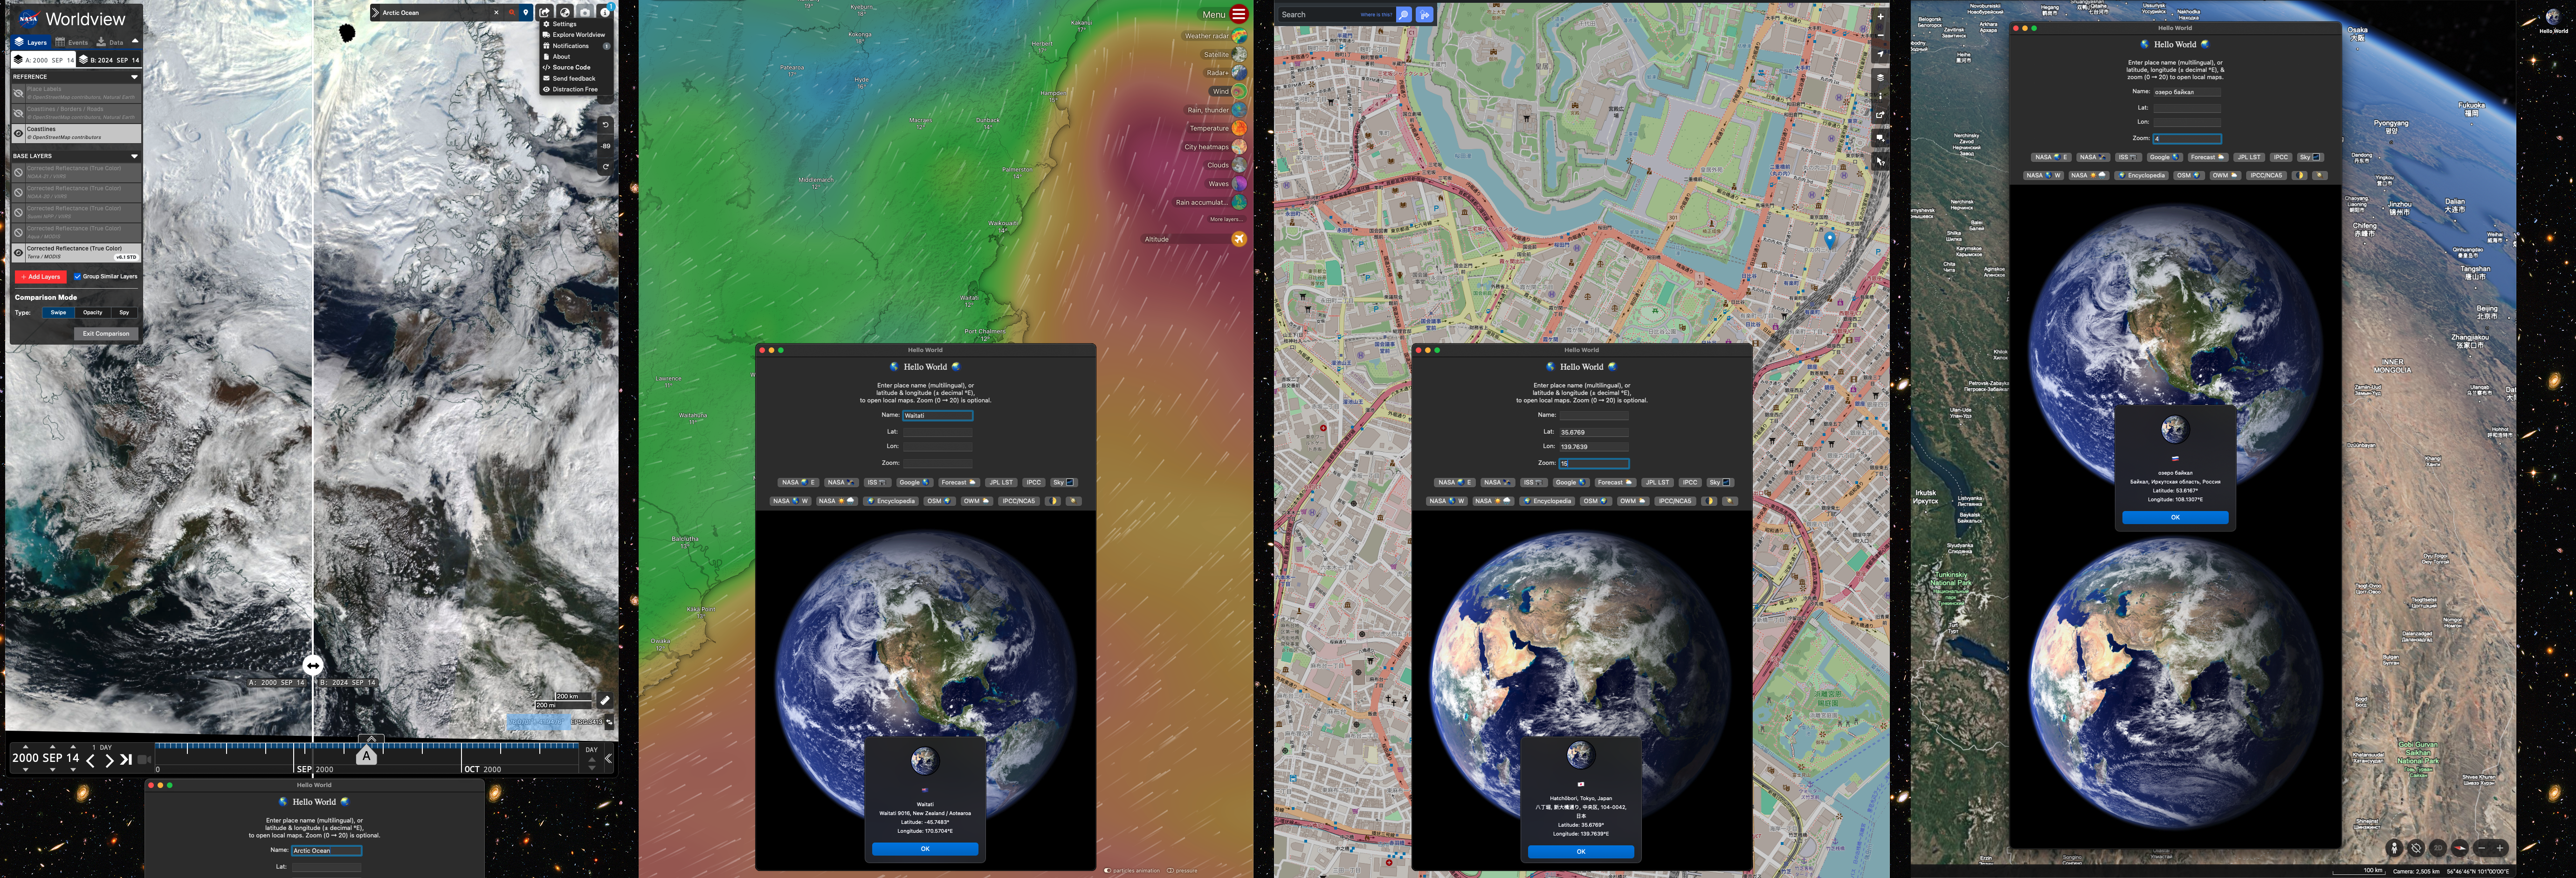
Task: Collapse the Worldview sidebar with up arrow
Action: pyautogui.click(x=135, y=41)
